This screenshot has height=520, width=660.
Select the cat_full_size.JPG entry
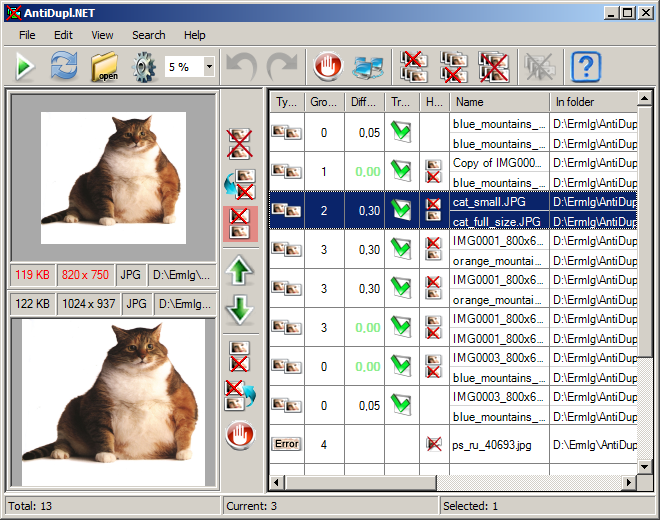(497, 221)
